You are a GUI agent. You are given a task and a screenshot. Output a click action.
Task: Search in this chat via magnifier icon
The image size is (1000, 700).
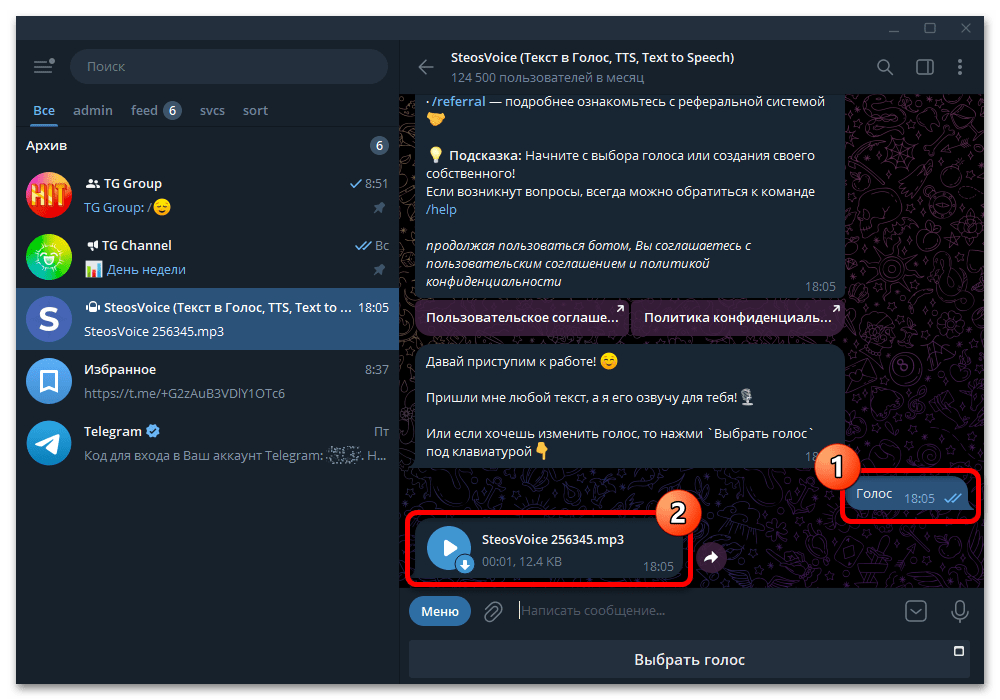click(x=885, y=67)
